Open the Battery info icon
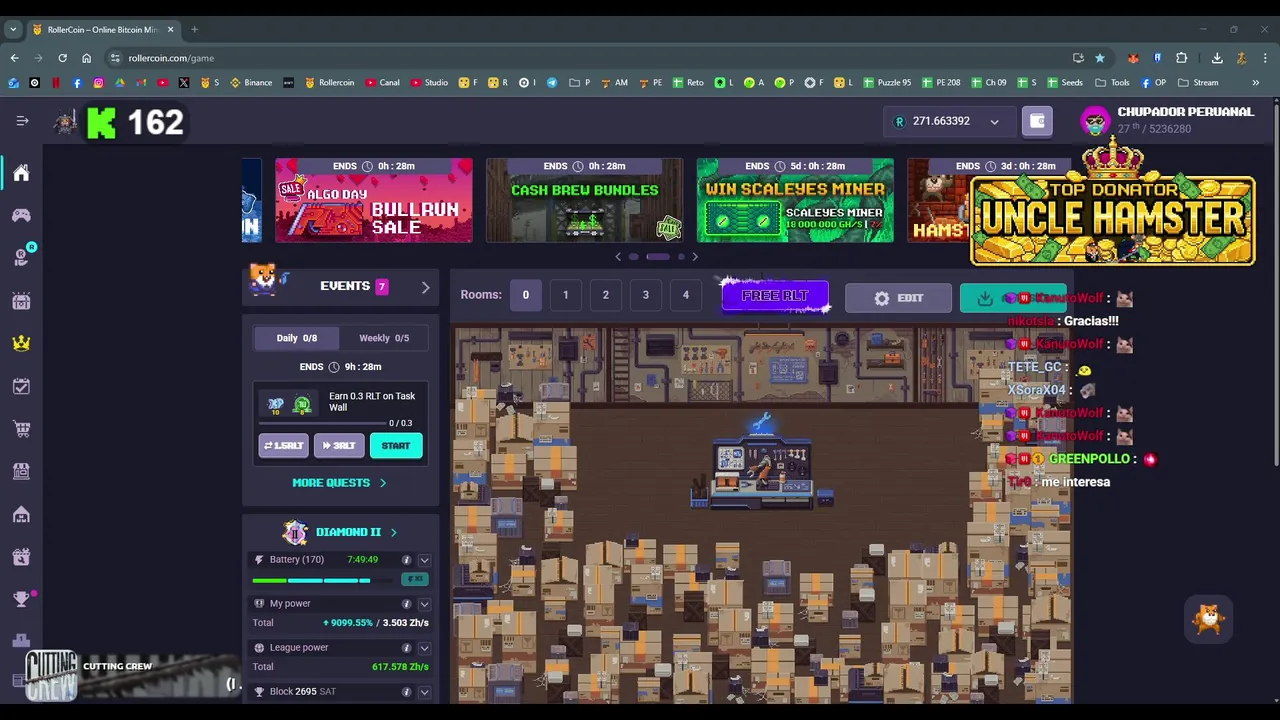The width and height of the screenshot is (1280, 720). (406, 560)
